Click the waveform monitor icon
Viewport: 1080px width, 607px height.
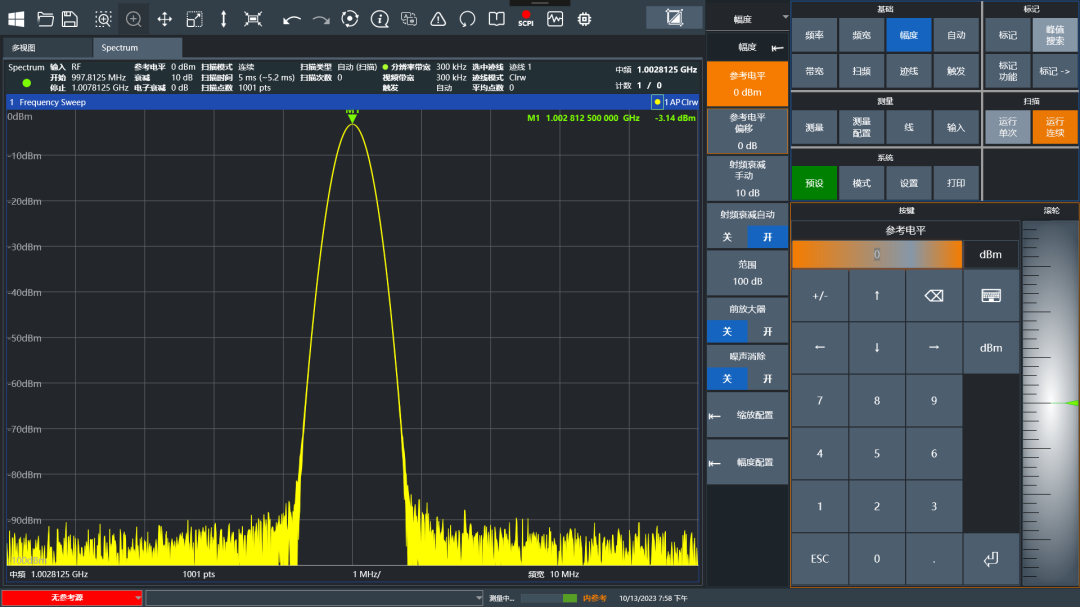(x=555, y=19)
